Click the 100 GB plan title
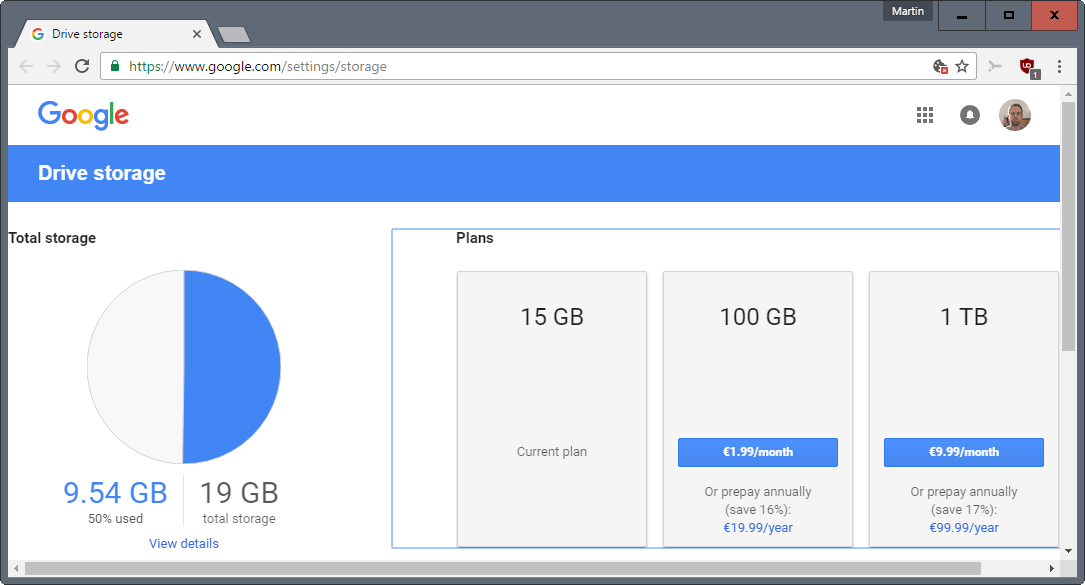 point(758,317)
